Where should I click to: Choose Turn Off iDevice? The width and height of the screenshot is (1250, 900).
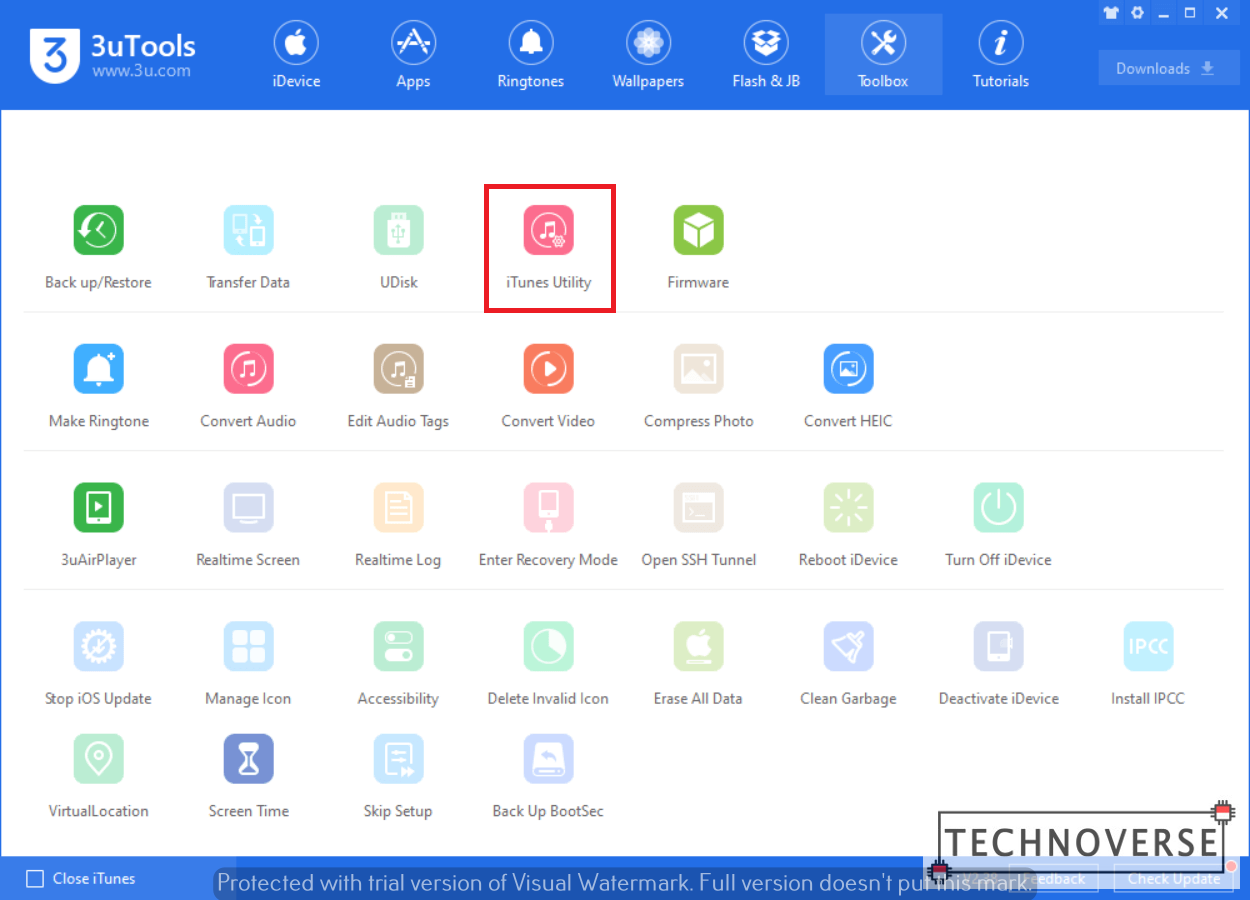tap(998, 525)
